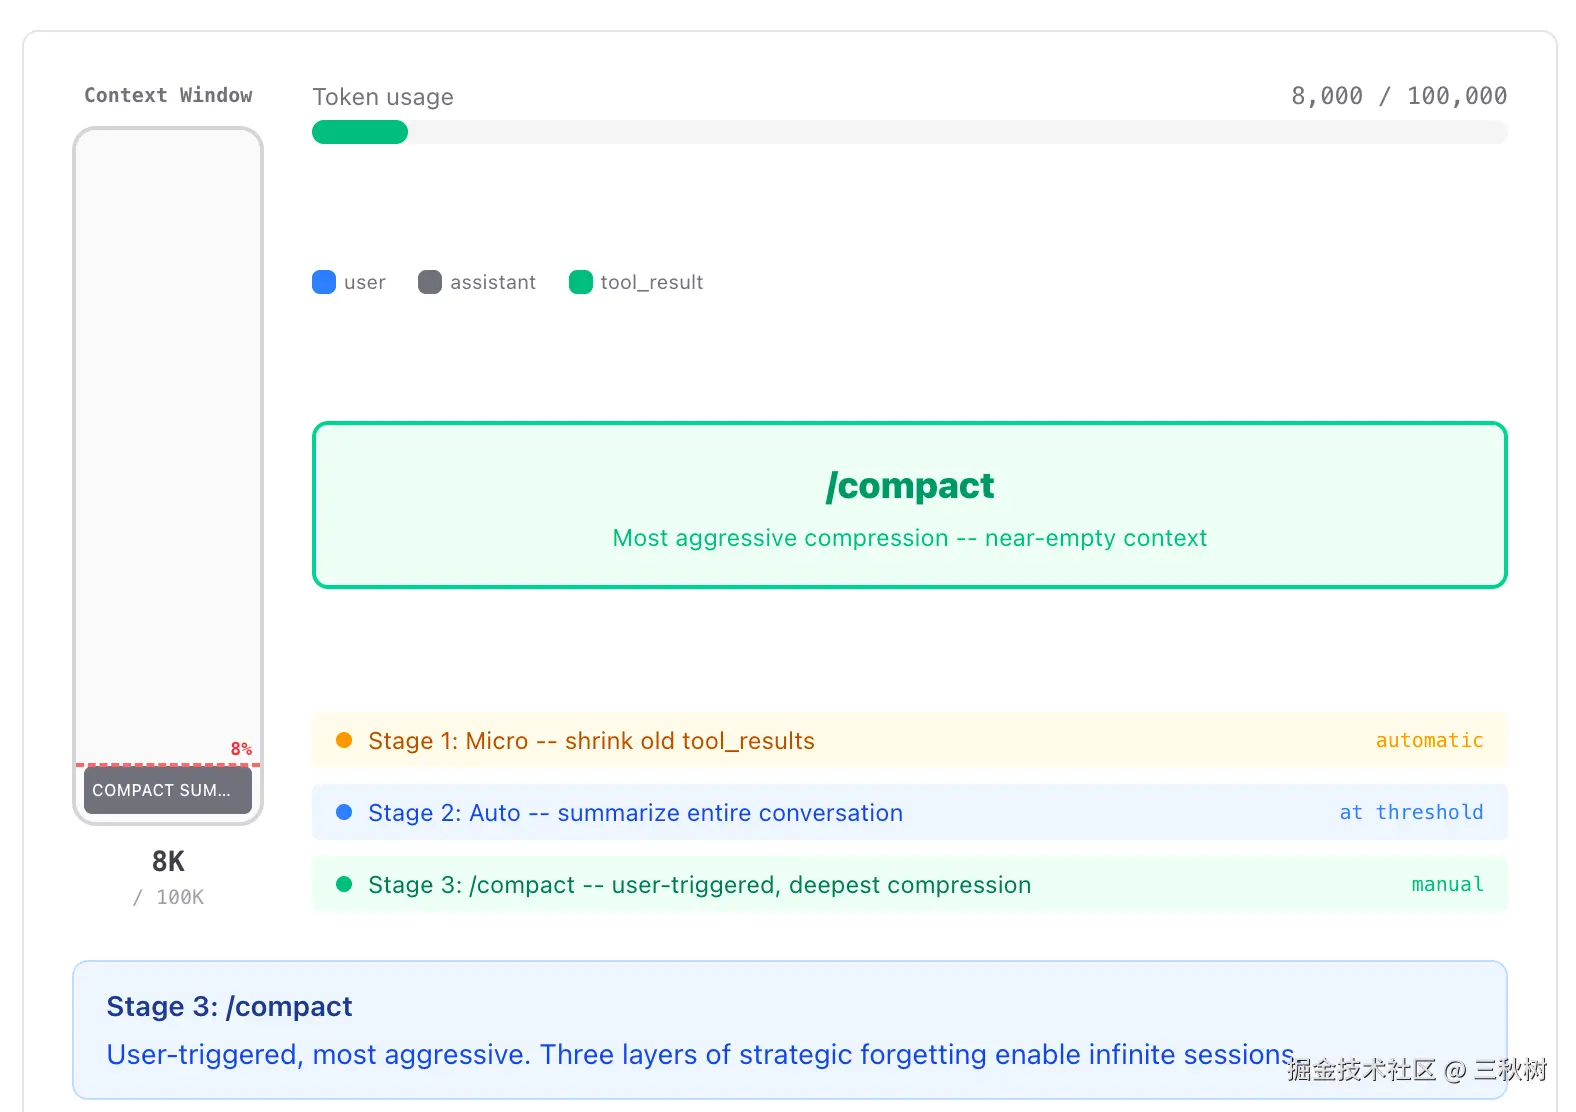The height and width of the screenshot is (1112, 1576).
Task: Click the red 8% threshold marker
Action: (x=241, y=749)
